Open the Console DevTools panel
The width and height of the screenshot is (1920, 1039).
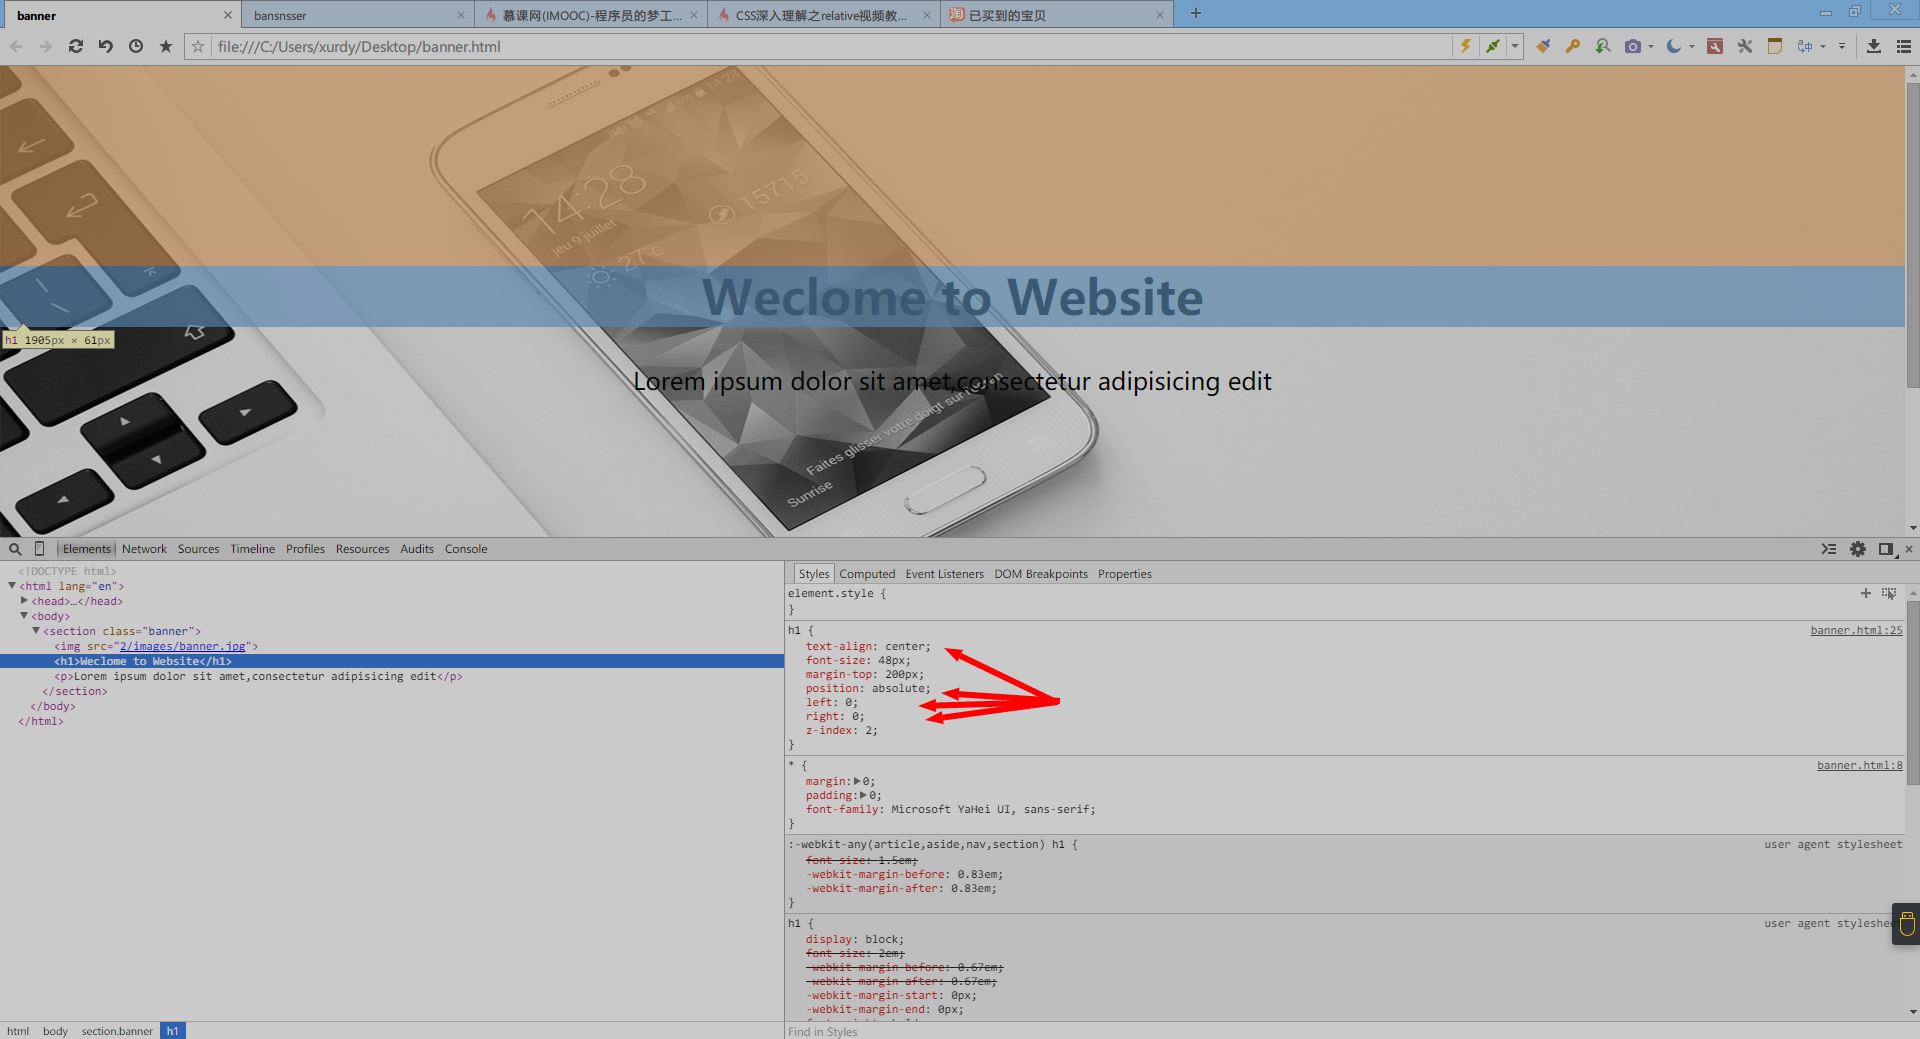click(466, 549)
